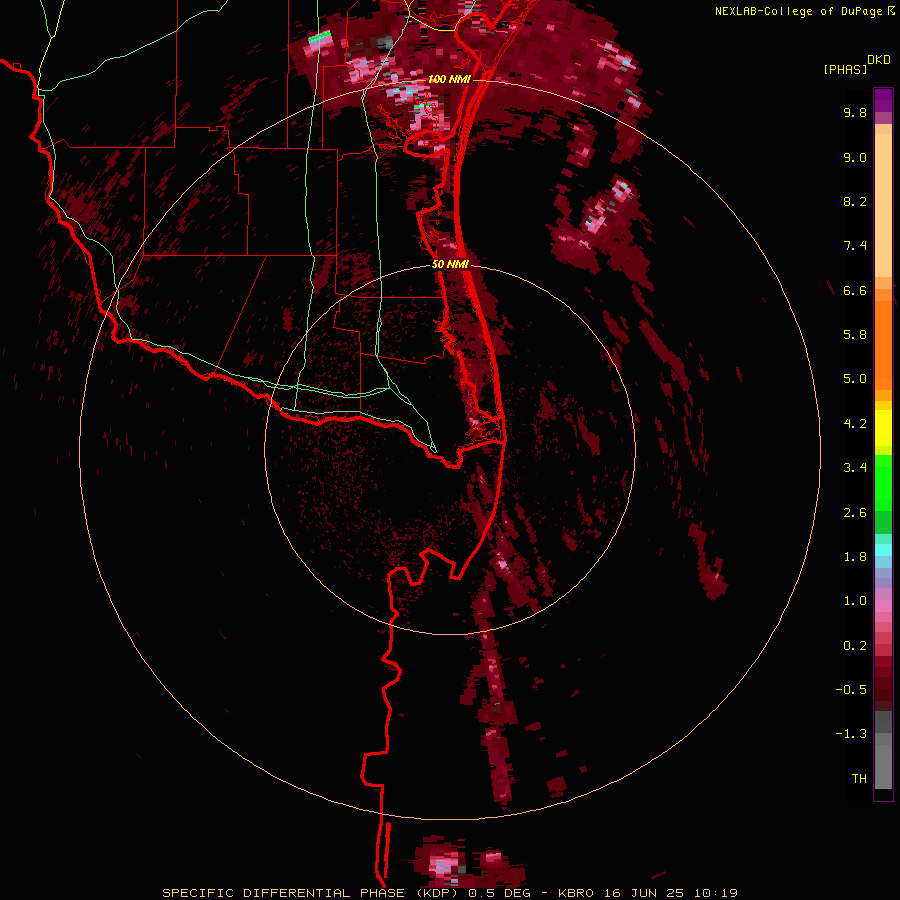Screen dimensions: 900x900
Task: Click the NEXLAB-College of DuPage label
Action: tap(800, 11)
